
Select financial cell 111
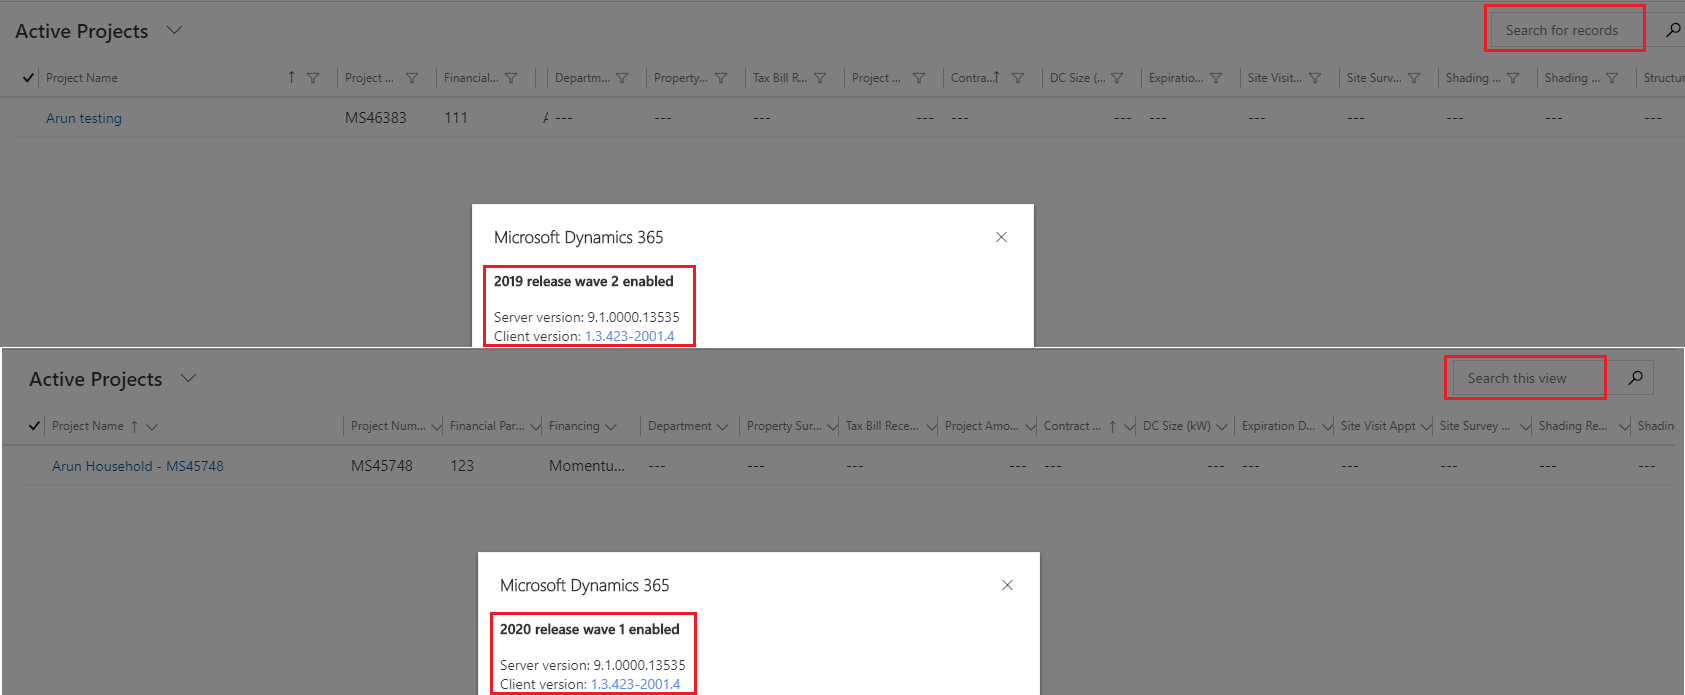pos(456,118)
